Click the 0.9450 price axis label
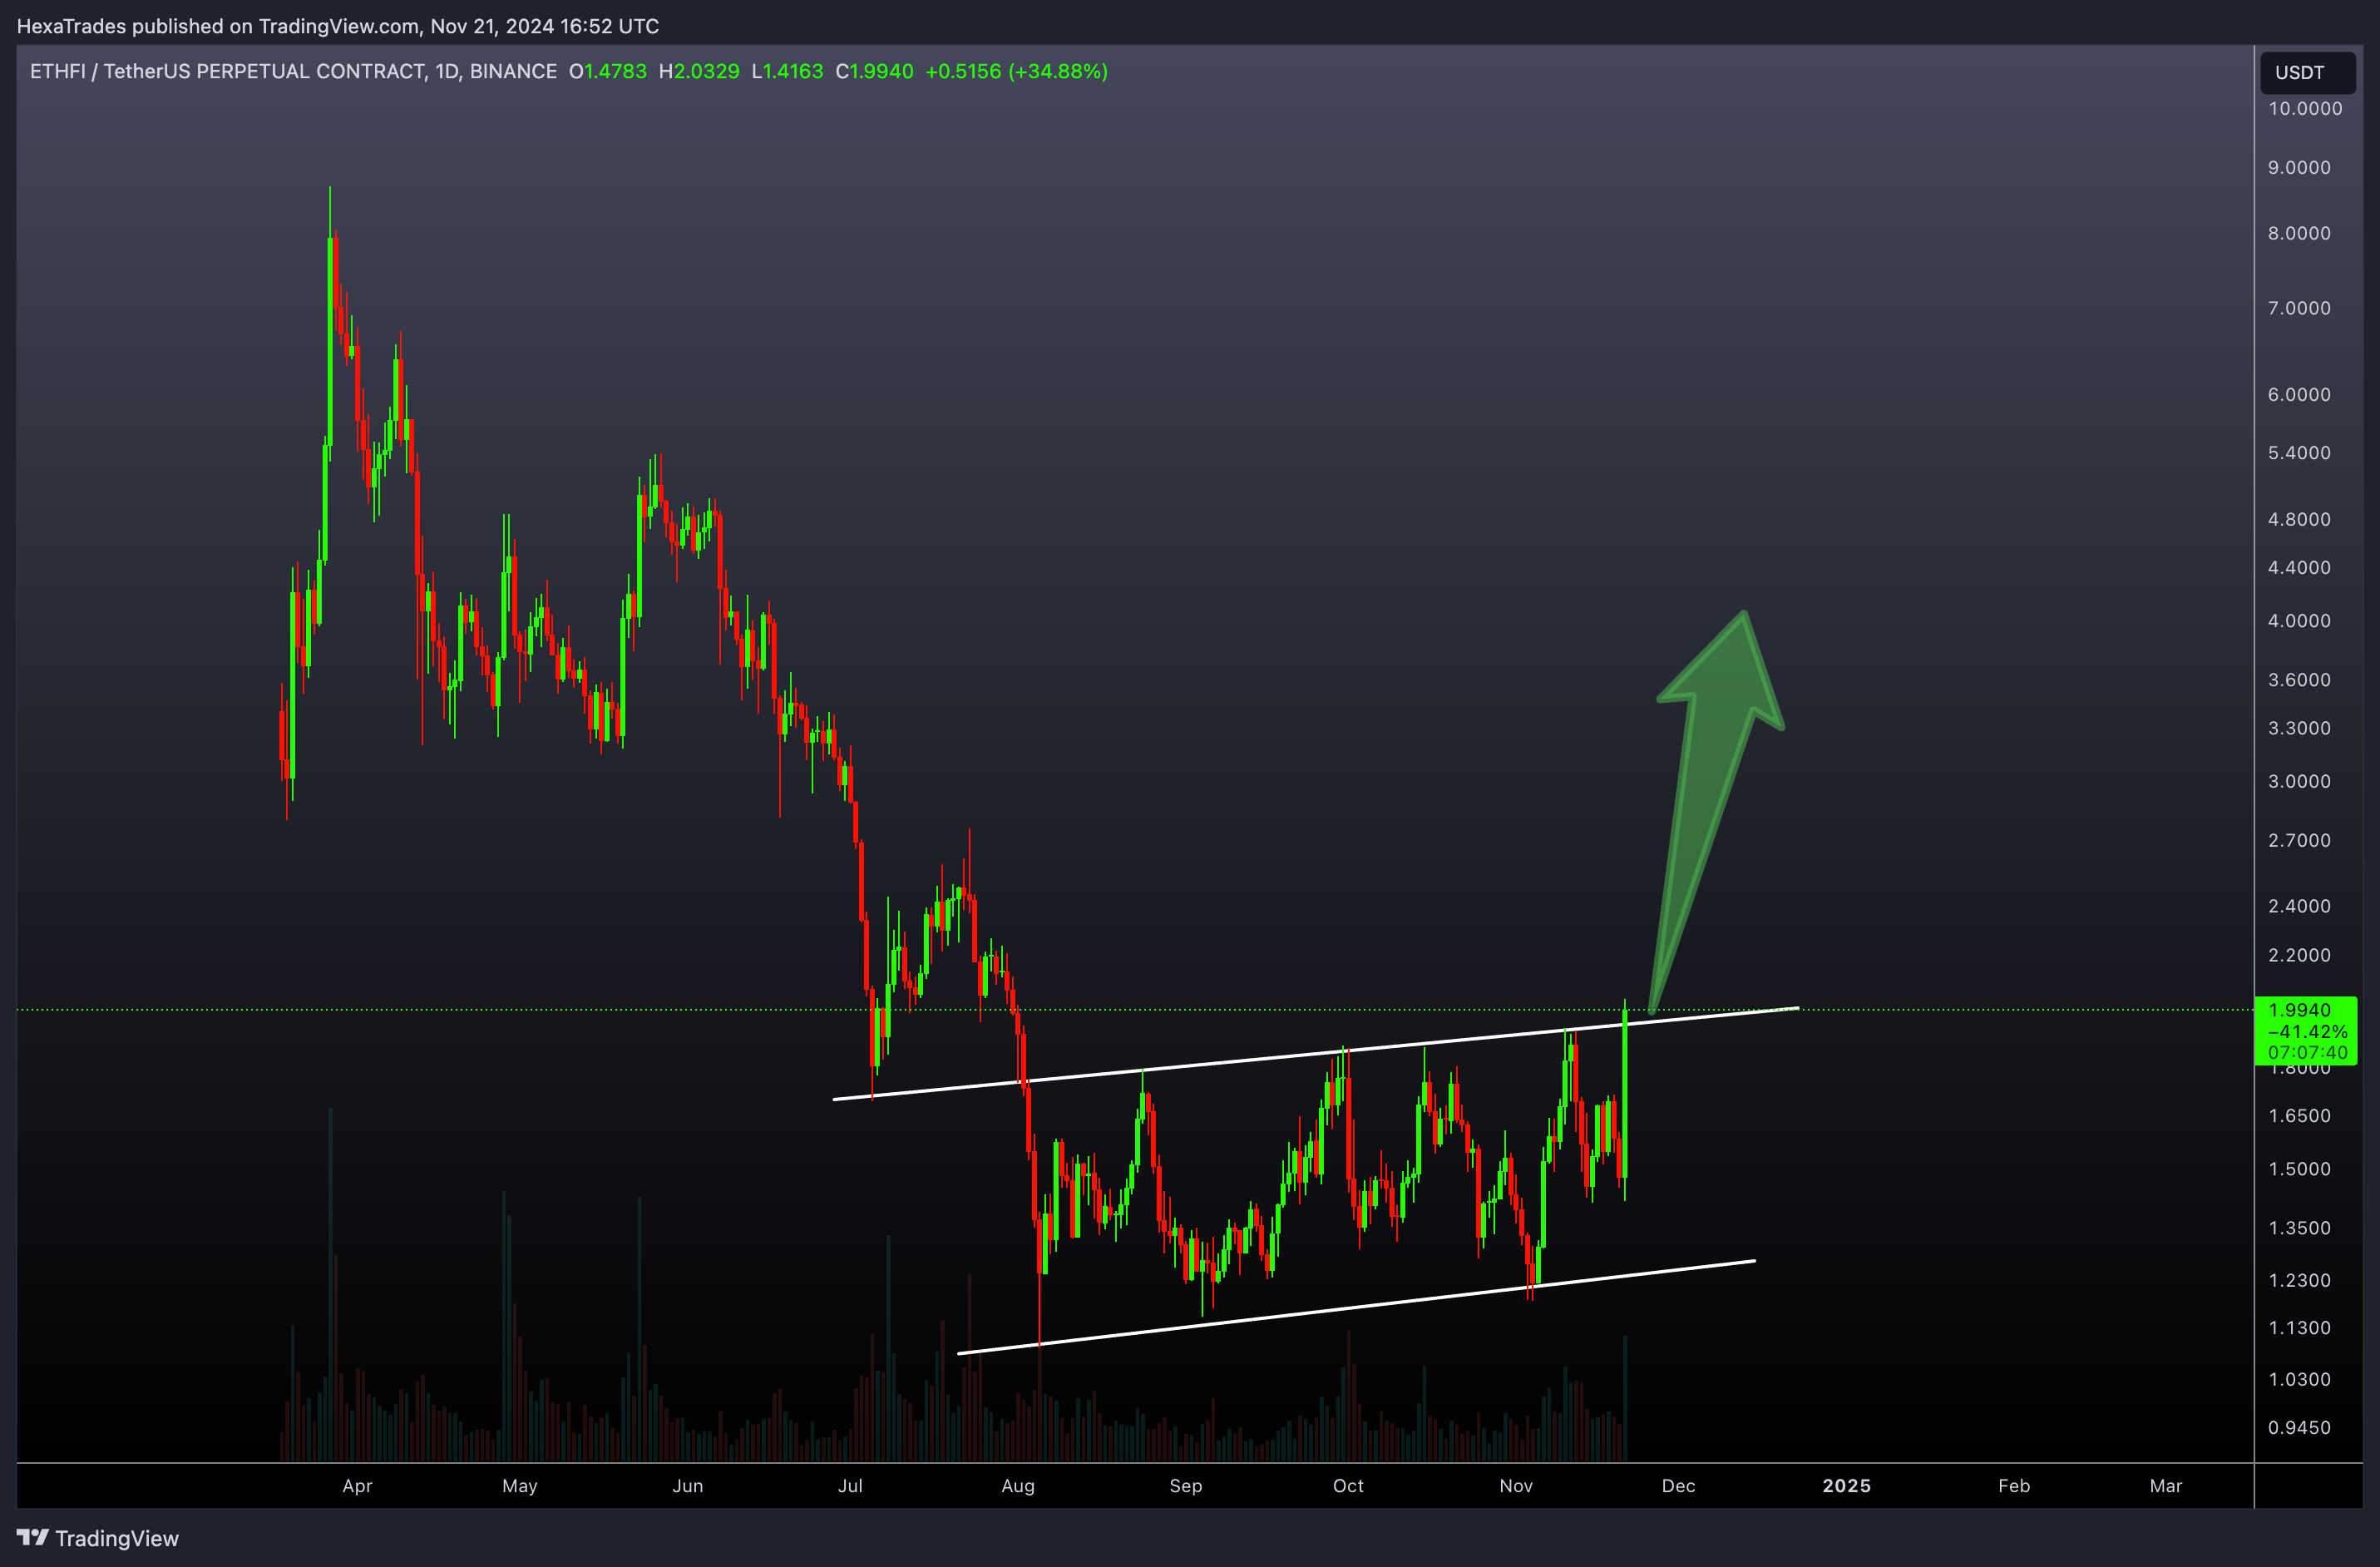 [2299, 1427]
